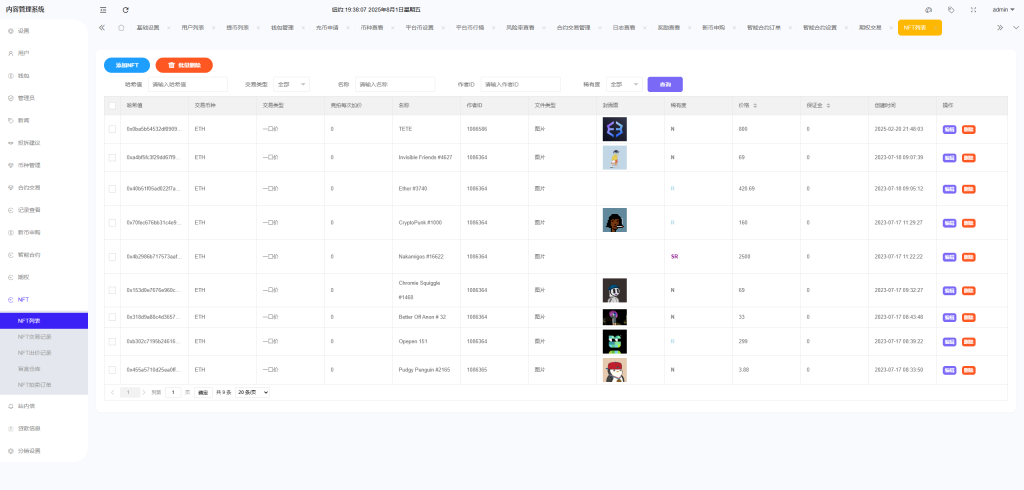Click the 名称 search input field
Image resolution: width=1024 pixels, height=490 pixels.
[x=395, y=85]
